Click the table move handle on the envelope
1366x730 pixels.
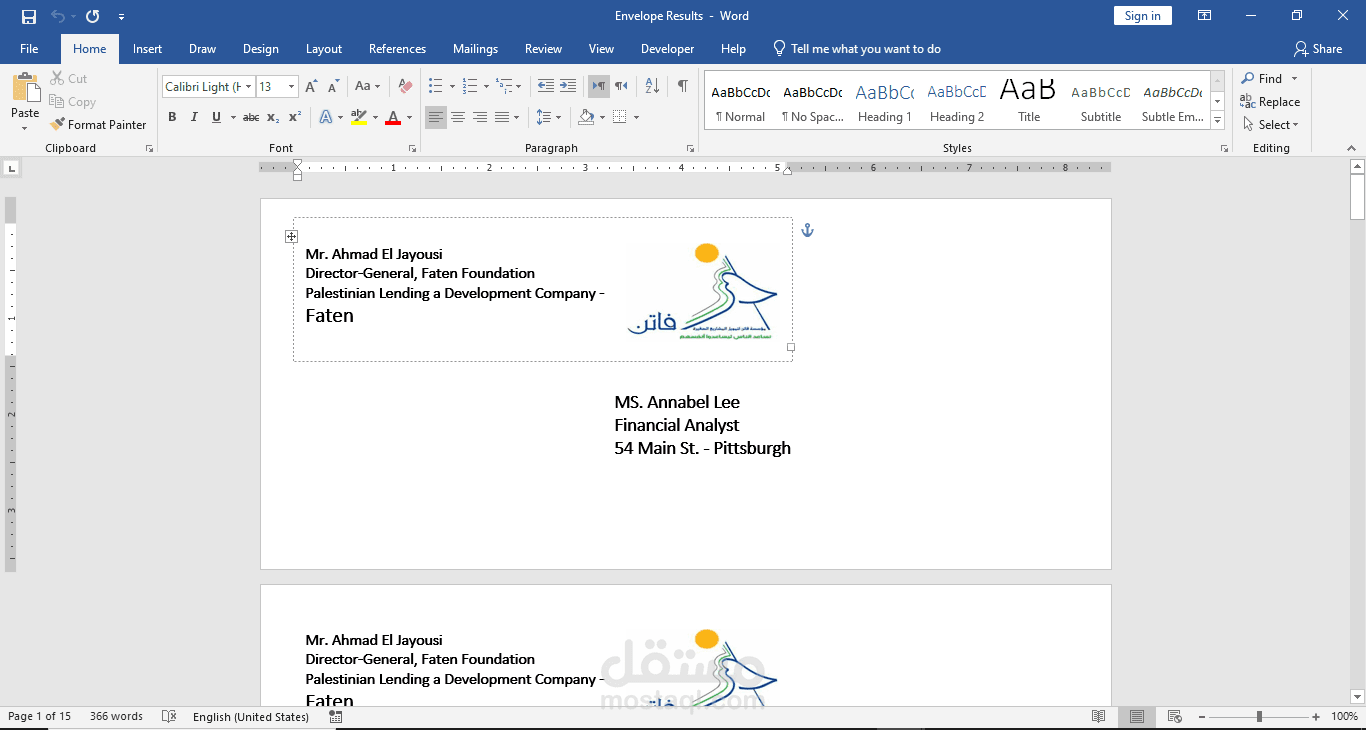tap(291, 237)
